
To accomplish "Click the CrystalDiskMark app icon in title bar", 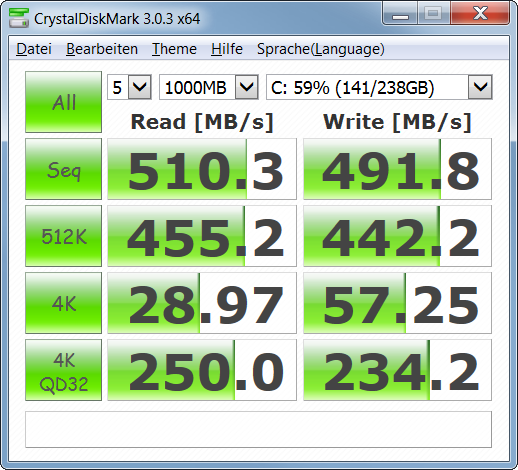I will click(19, 18).
